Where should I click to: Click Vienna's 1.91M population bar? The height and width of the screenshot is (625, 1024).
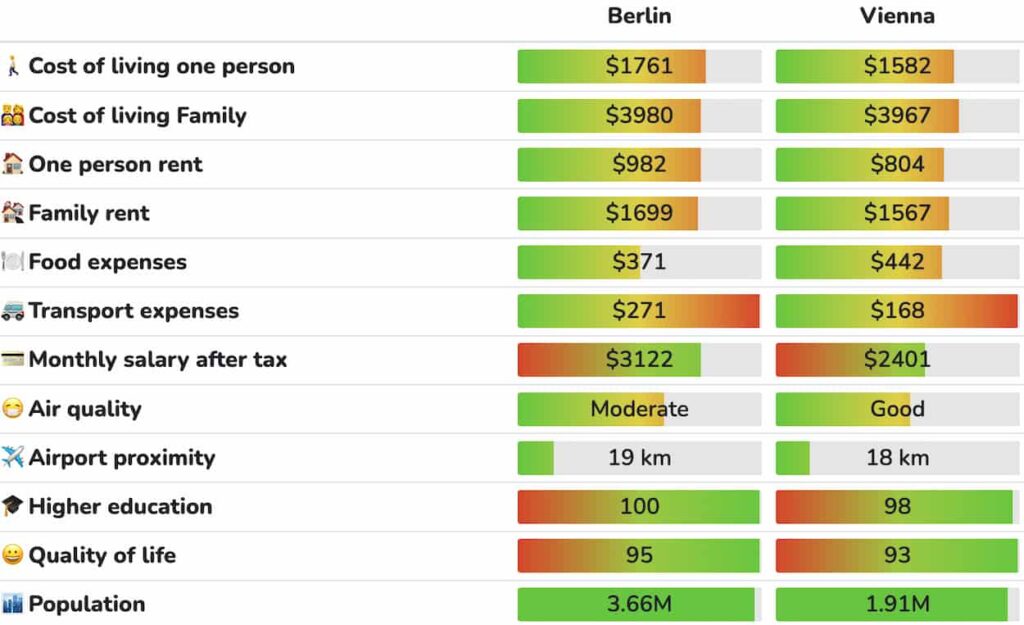[897, 604]
